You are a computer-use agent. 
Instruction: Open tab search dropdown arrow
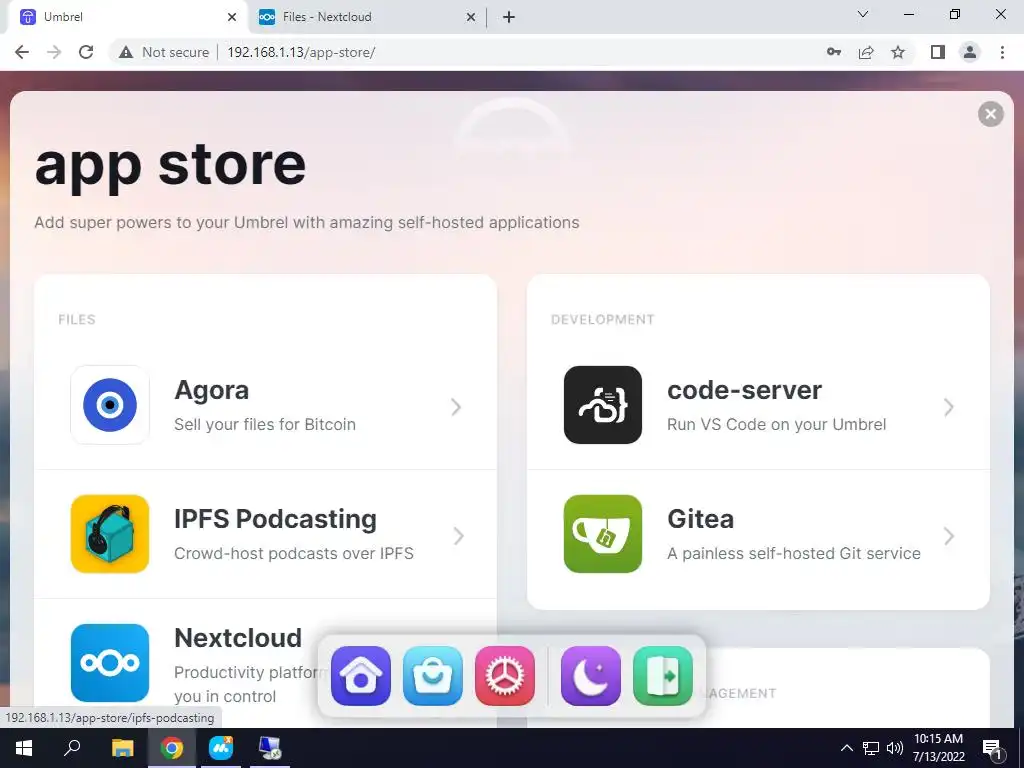tap(863, 14)
